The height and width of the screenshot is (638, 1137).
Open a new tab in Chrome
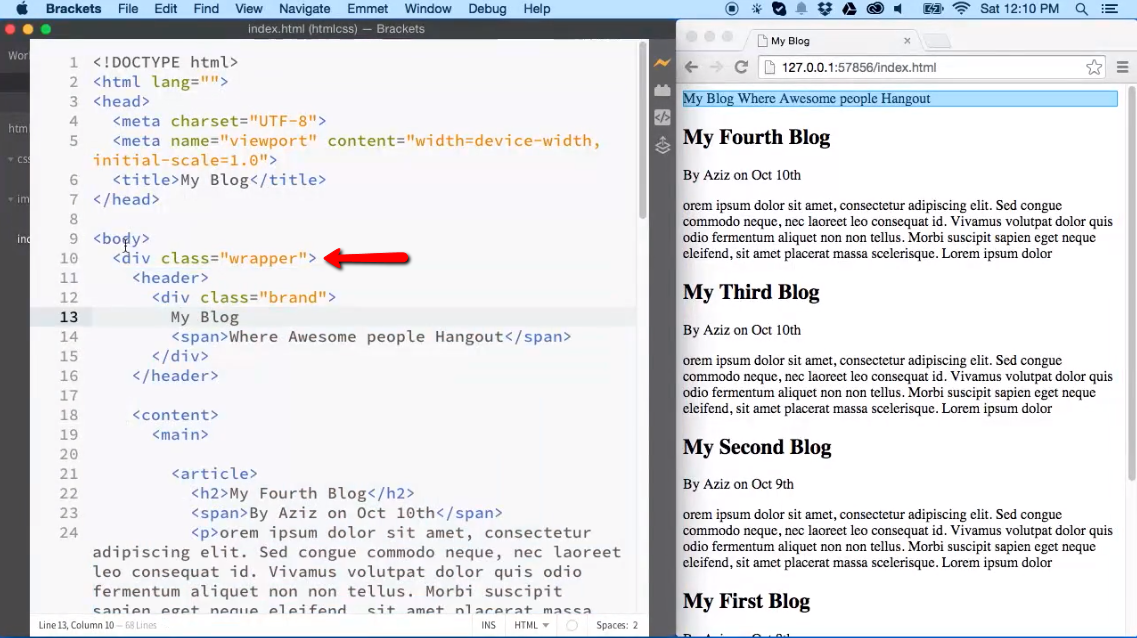[x=936, y=40]
